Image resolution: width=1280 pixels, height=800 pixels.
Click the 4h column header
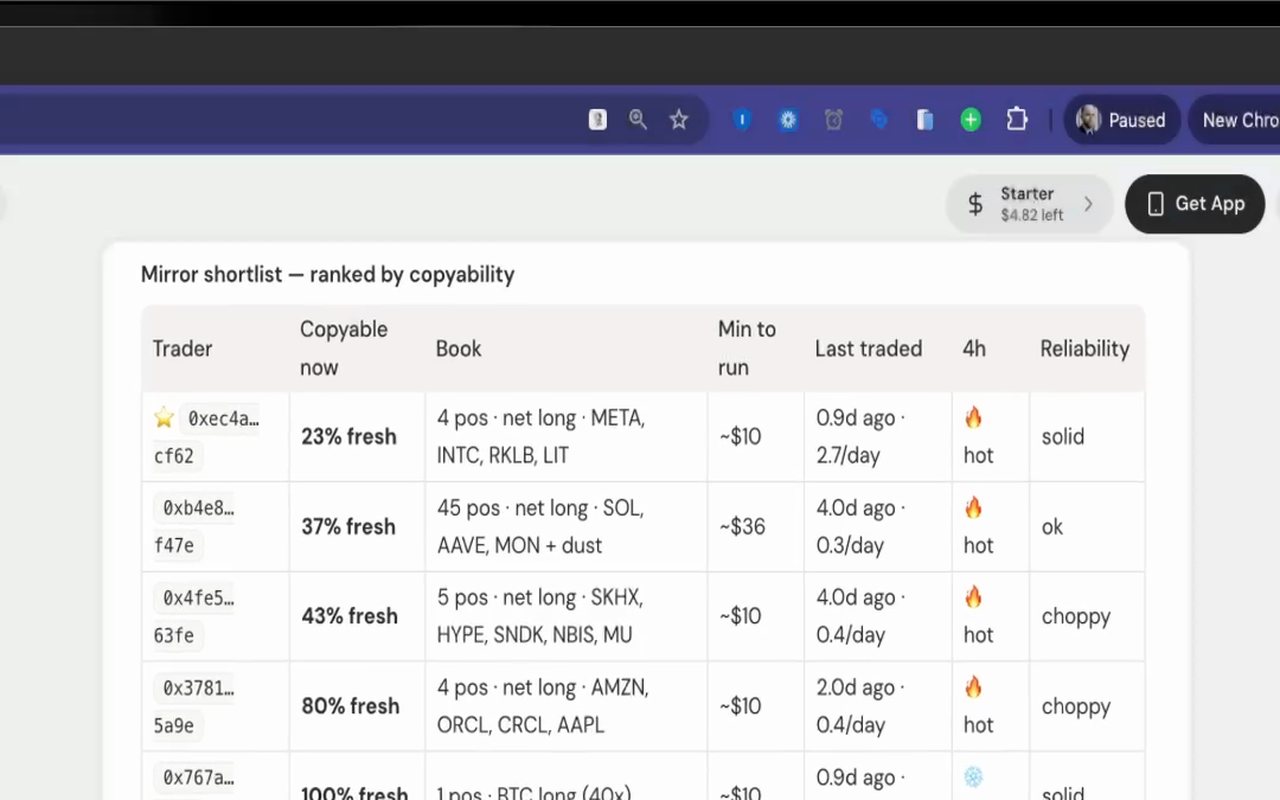974,349
